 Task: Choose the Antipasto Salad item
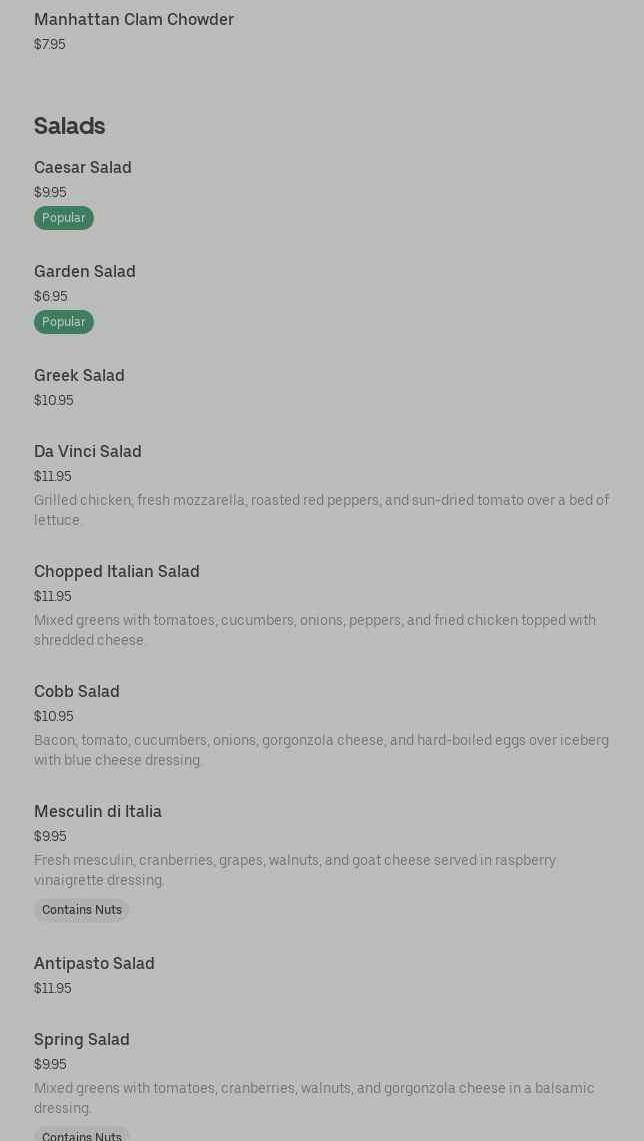pyautogui.click(x=94, y=964)
